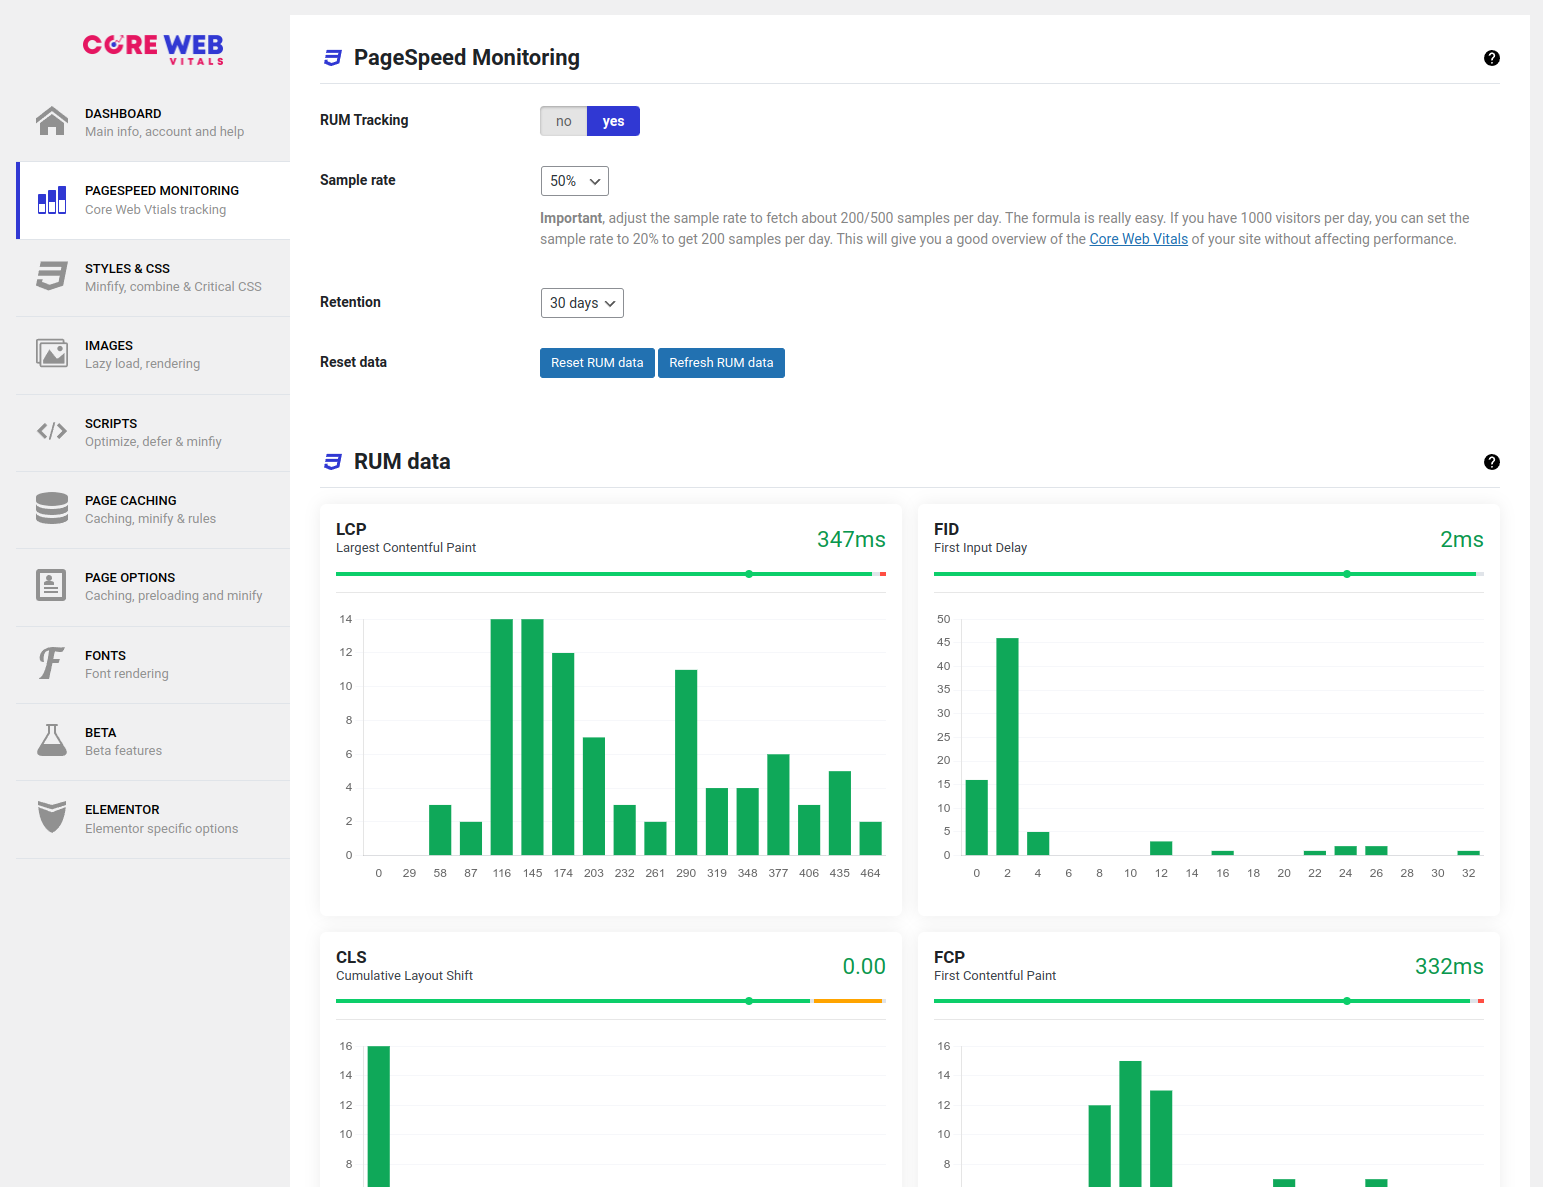Follow the Core Web Vitals link
This screenshot has height=1187, width=1543.
point(1138,239)
